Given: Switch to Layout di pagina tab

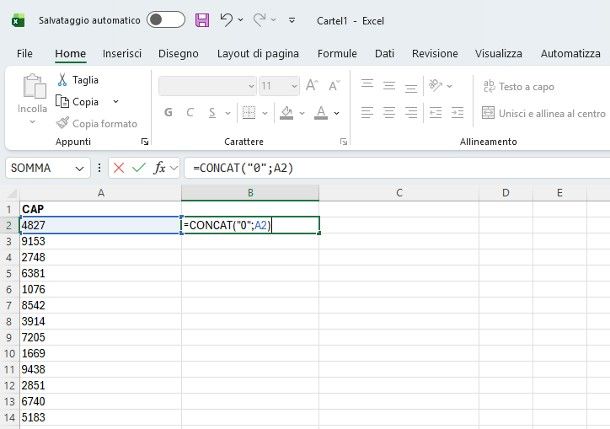Looking at the screenshot, I should tap(258, 53).
